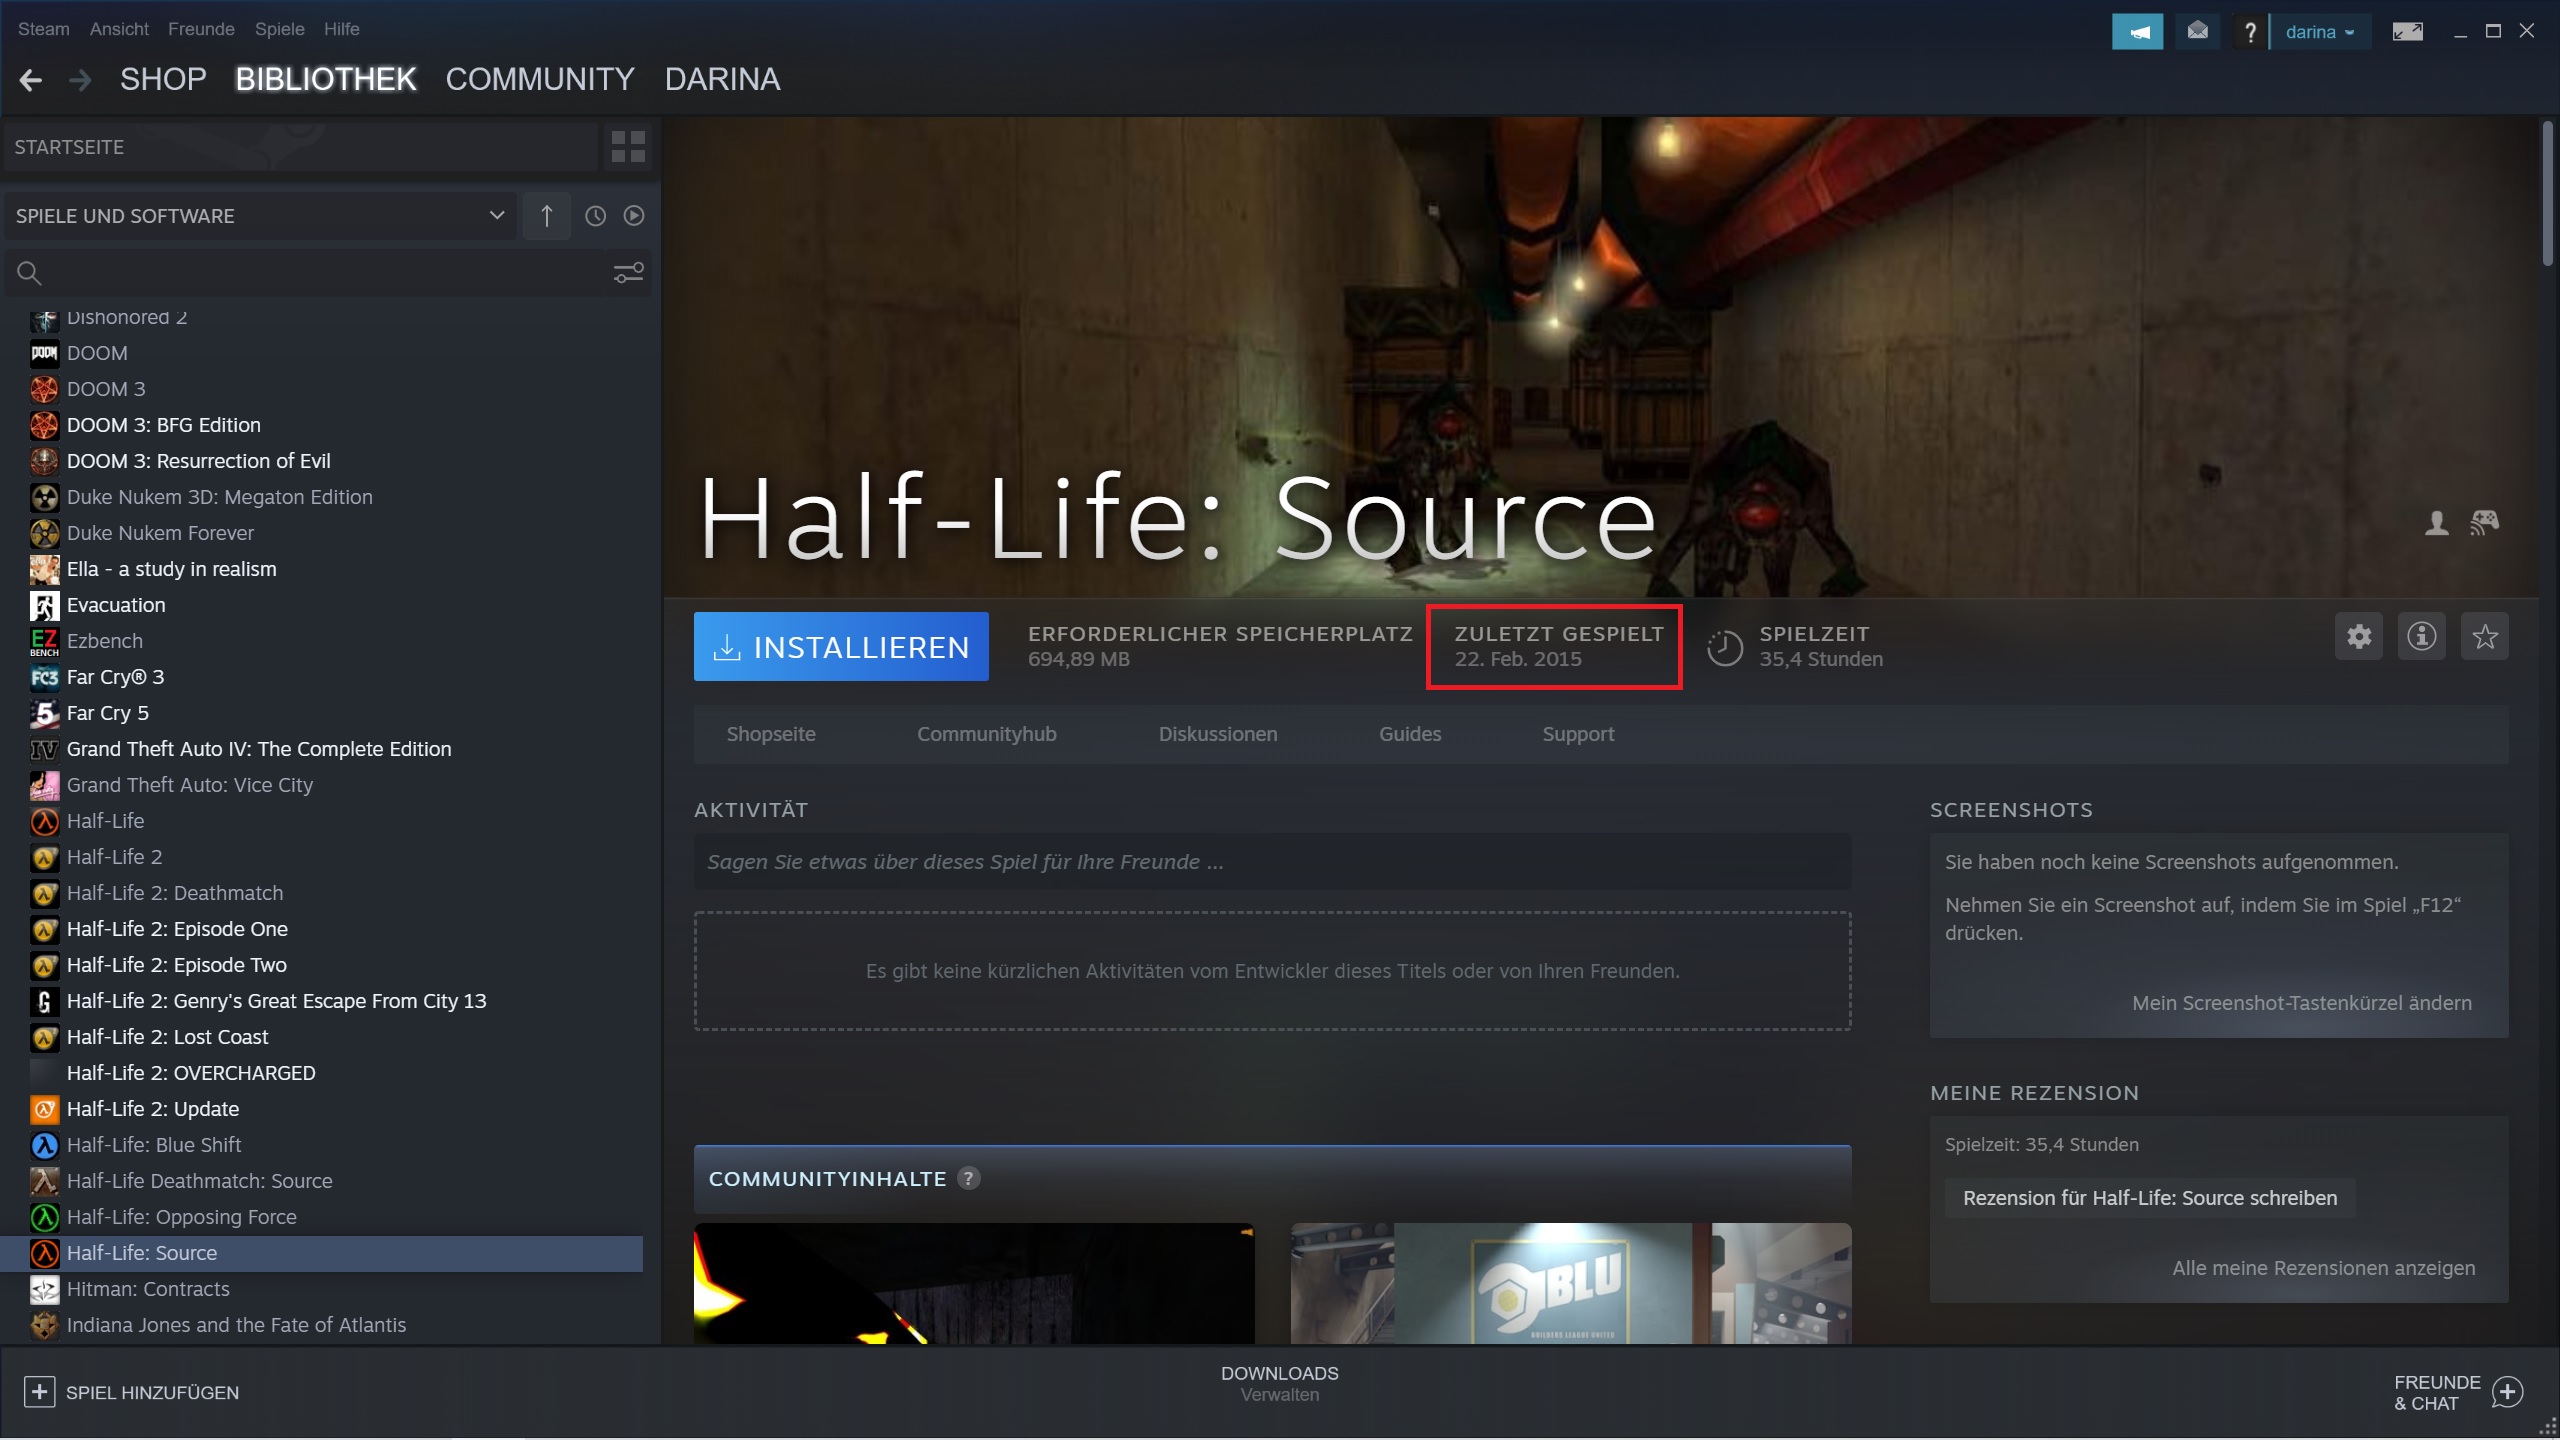This screenshot has width=2560, height=1440.
Task: Open game settings gear icon
Action: [x=2359, y=637]
